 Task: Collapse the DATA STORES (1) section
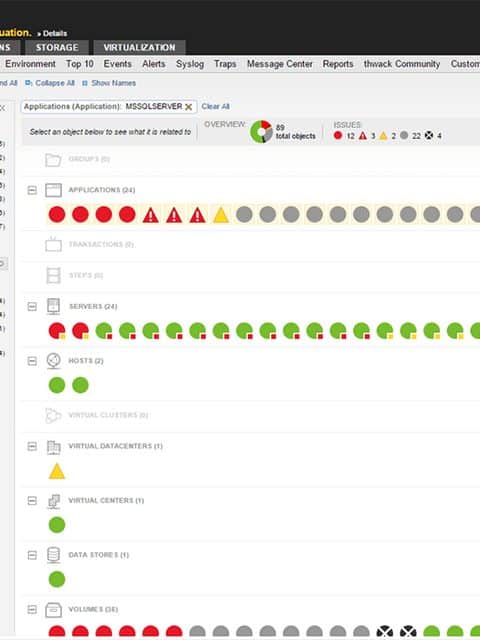[x=32, y=555]
